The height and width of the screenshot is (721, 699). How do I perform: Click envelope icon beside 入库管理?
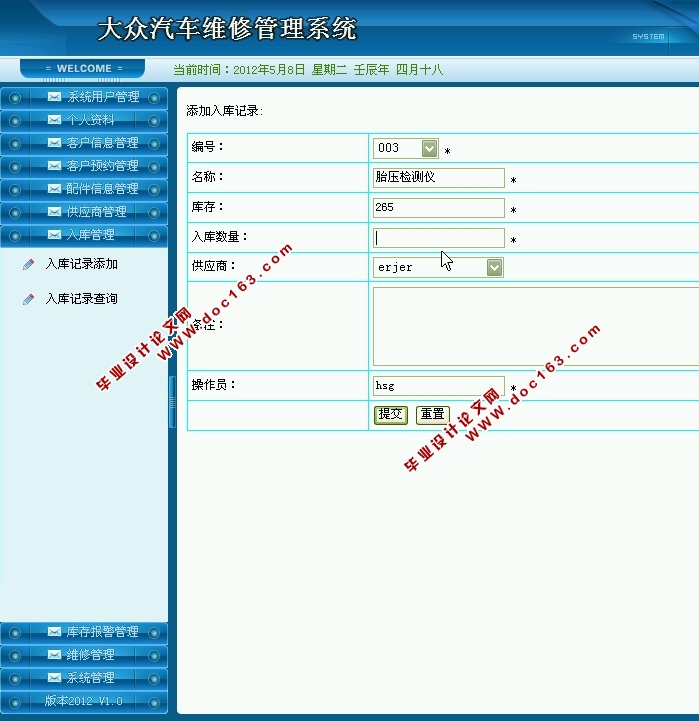coord(54,235)
